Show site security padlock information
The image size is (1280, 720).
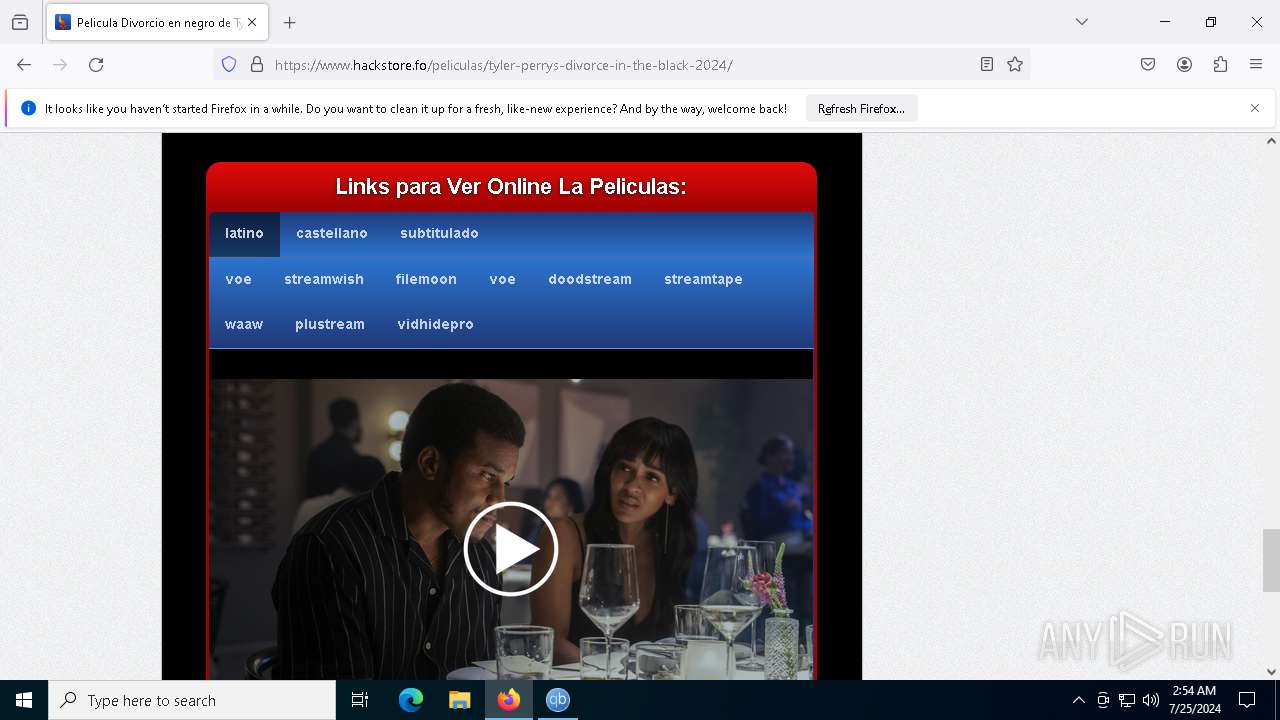tap(257, 65)
